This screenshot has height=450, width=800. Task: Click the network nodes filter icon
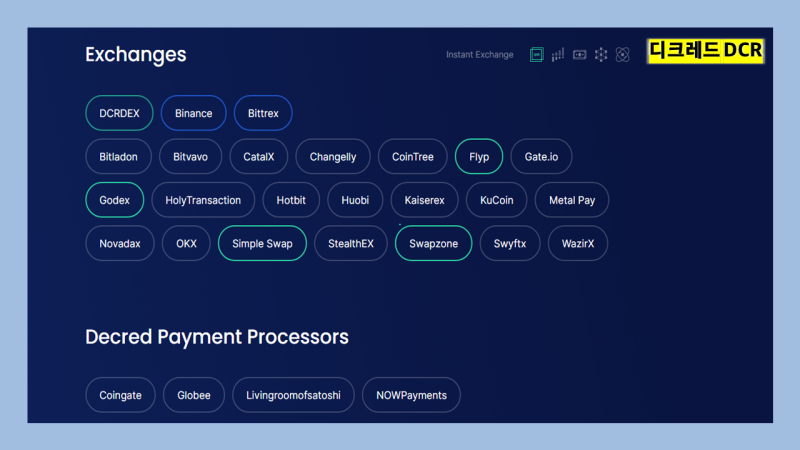(x=601, y=55)
